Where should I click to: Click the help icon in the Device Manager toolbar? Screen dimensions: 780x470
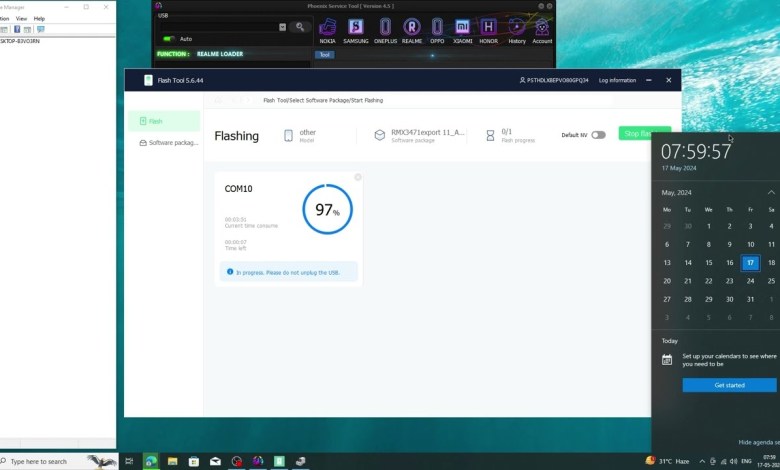click(x=17, y=29)
